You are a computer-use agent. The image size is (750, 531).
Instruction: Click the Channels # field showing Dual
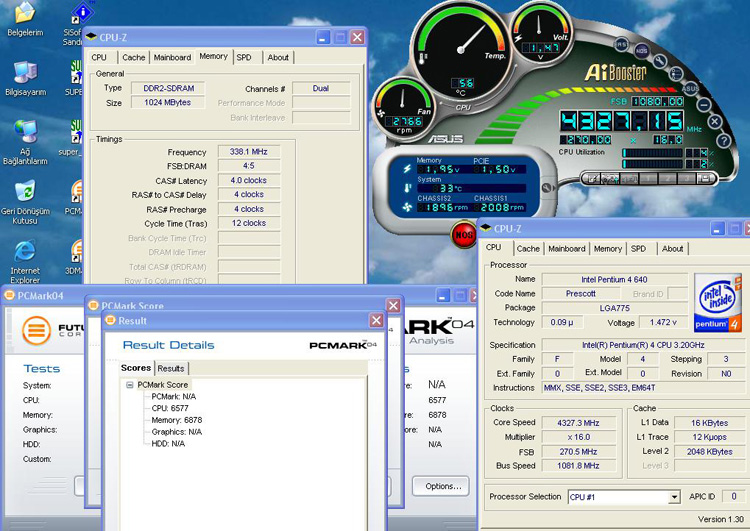pyautogui.click(x=321, y=88)
